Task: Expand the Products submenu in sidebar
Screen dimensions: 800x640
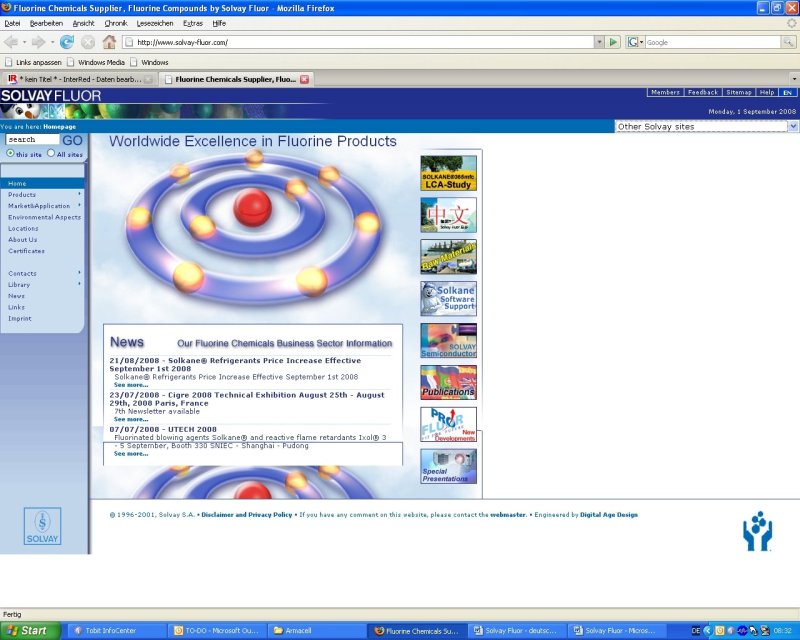Action: pos(80,194)
